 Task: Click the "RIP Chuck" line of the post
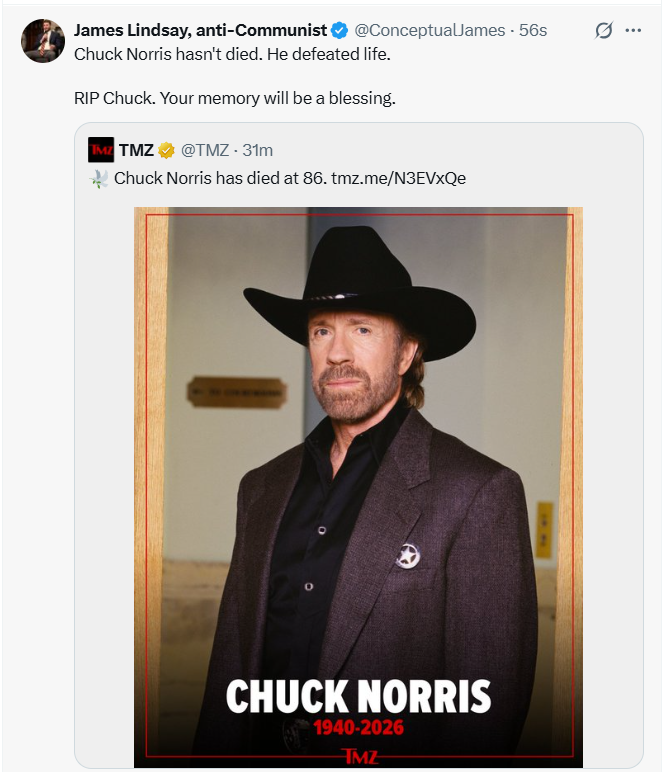pyautogui.click(x=235, y=98)
